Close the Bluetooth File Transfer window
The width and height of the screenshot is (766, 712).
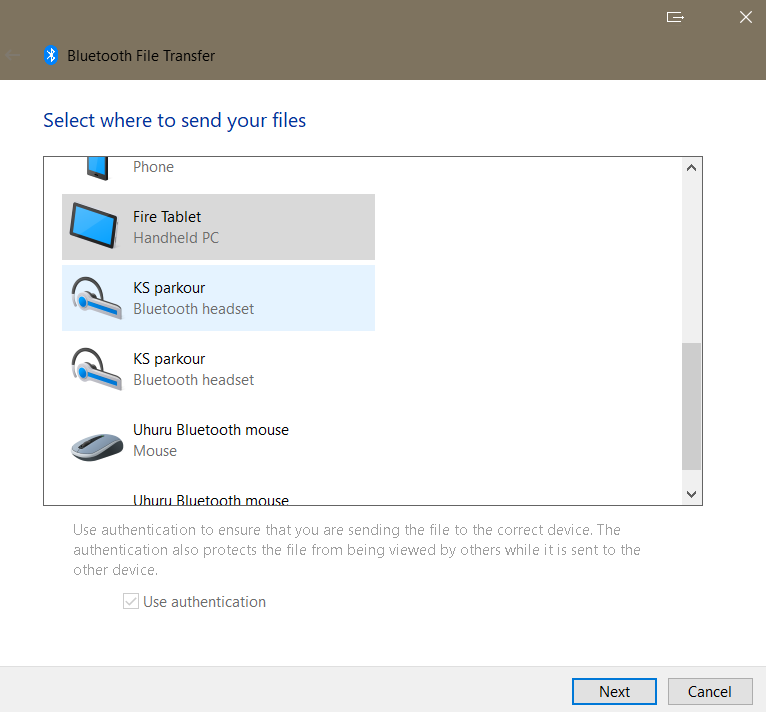pyautogui.click(x=745, y=17)
